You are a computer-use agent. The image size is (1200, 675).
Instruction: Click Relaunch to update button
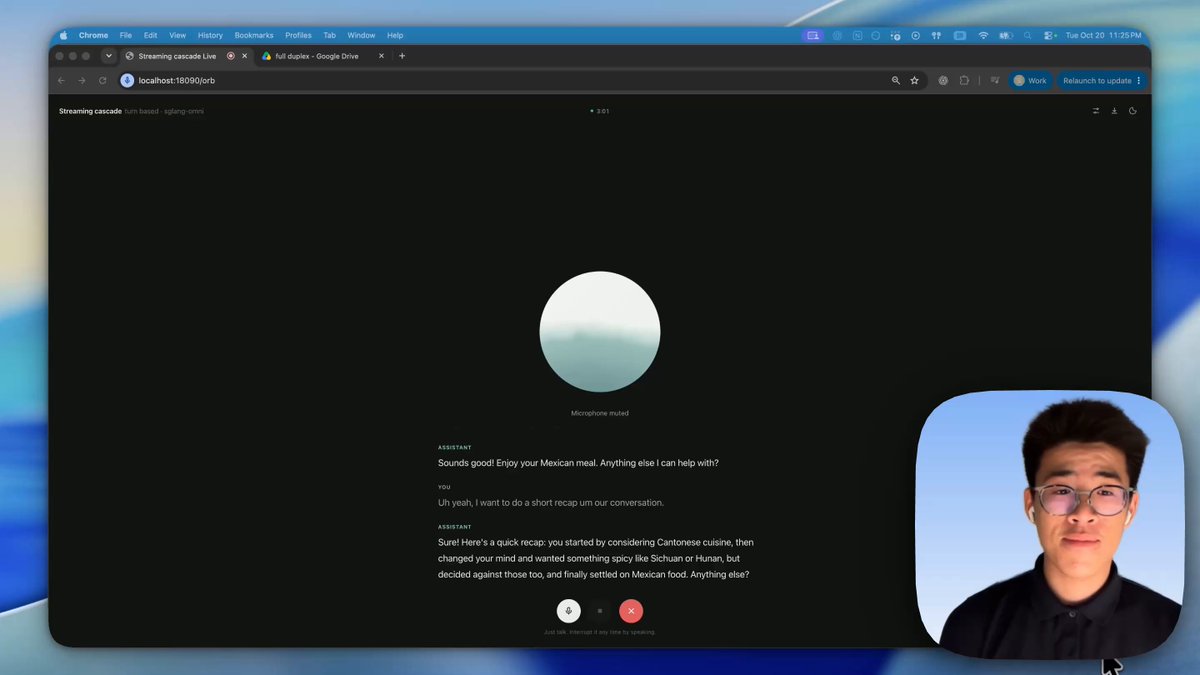1101,80
